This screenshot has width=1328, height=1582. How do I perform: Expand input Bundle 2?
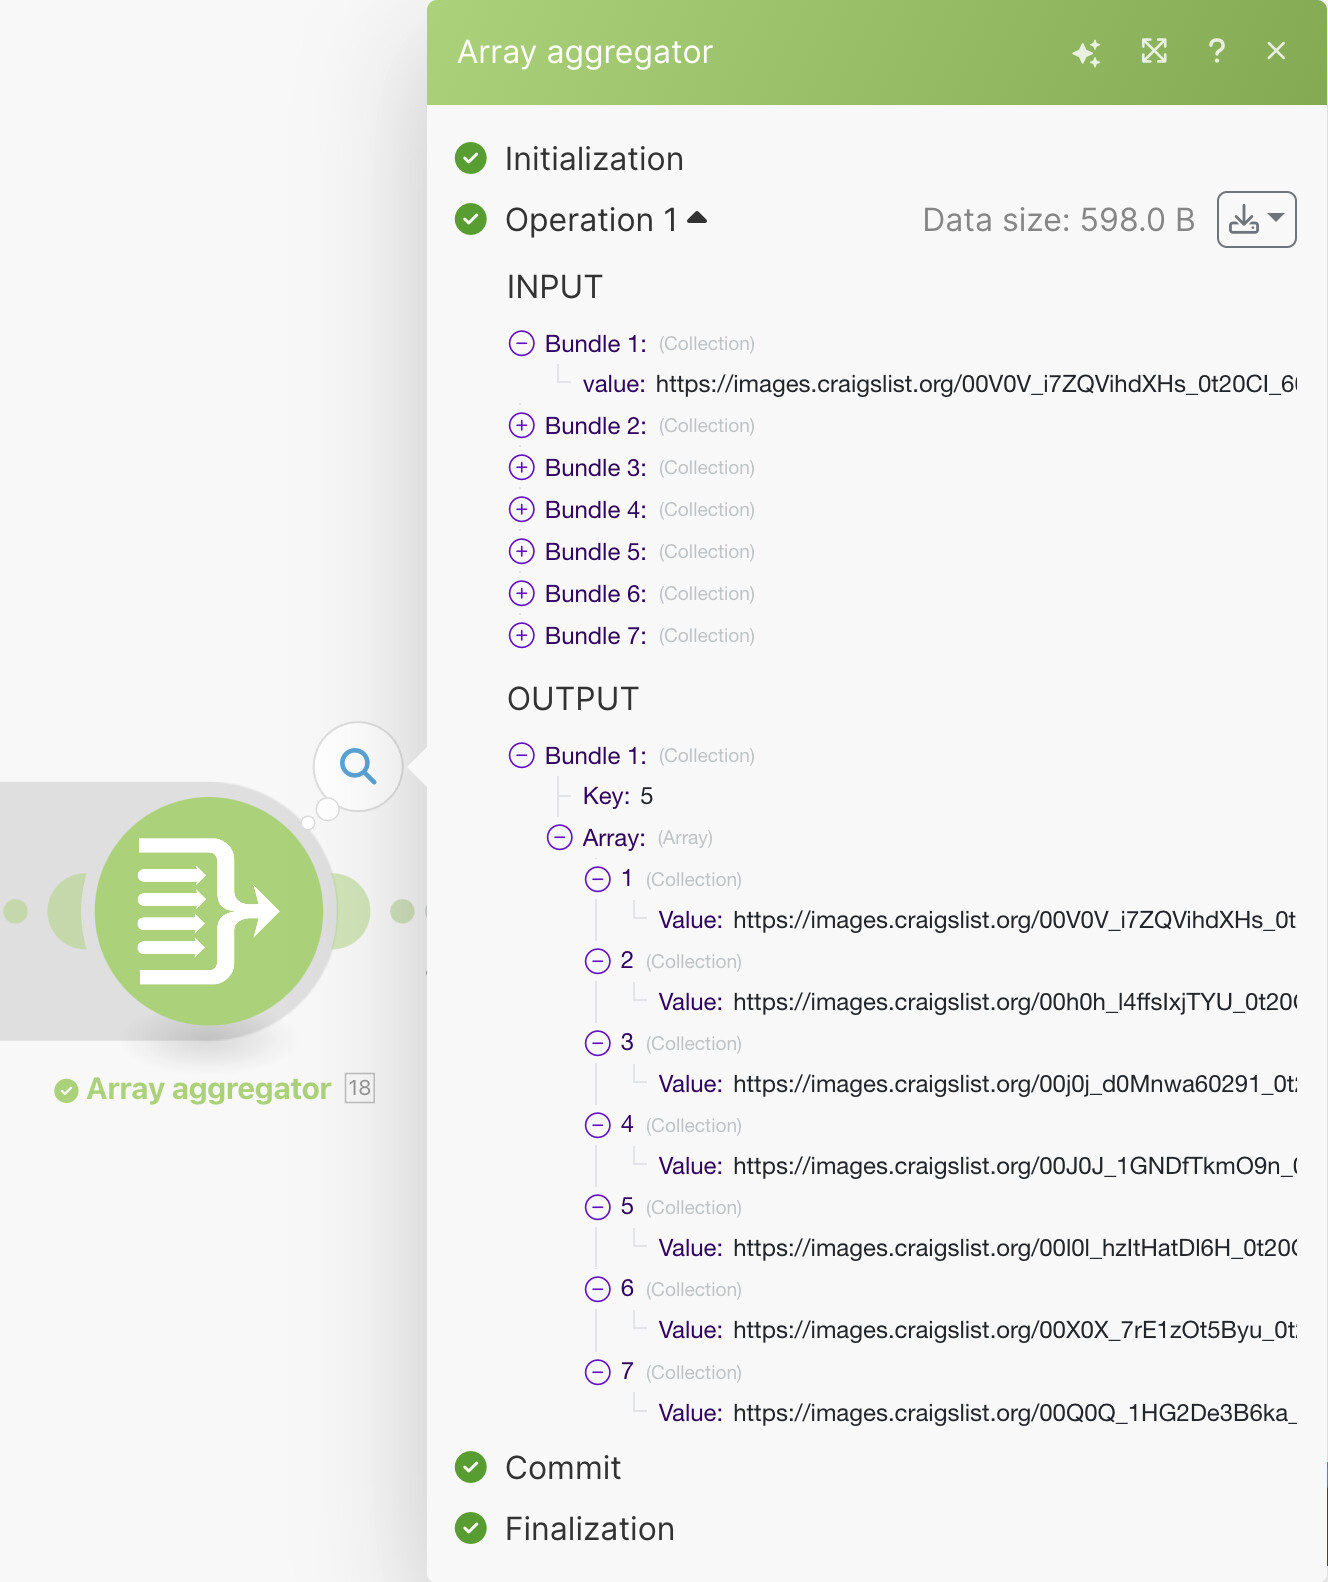point(522,426)
